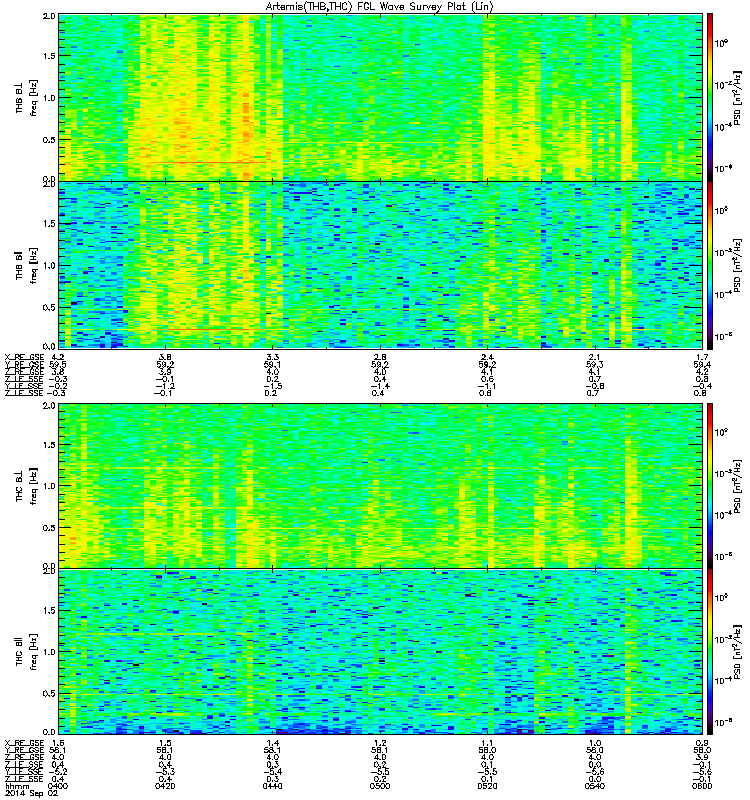Click the PSD color bar of THB B-parallel panel
Screen dimensions: 750x800
coord(710,265)
